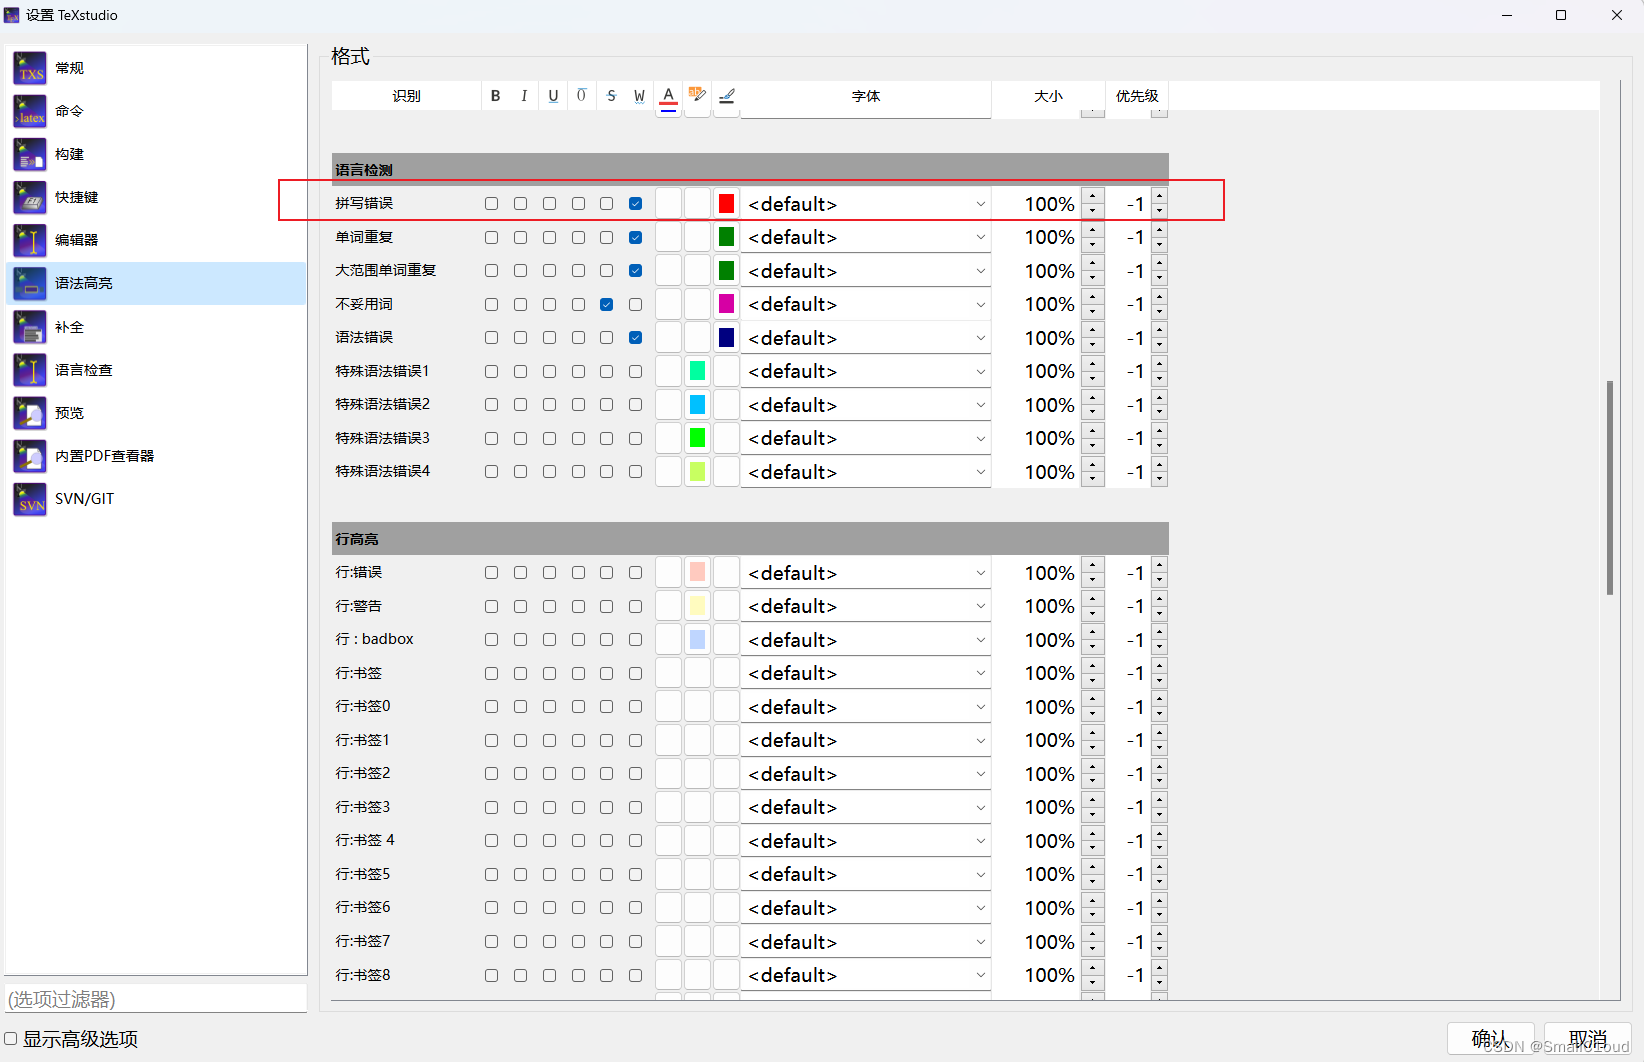
Task: Click the 选项过滤器 filter field
Action: [x=156, y=999]
